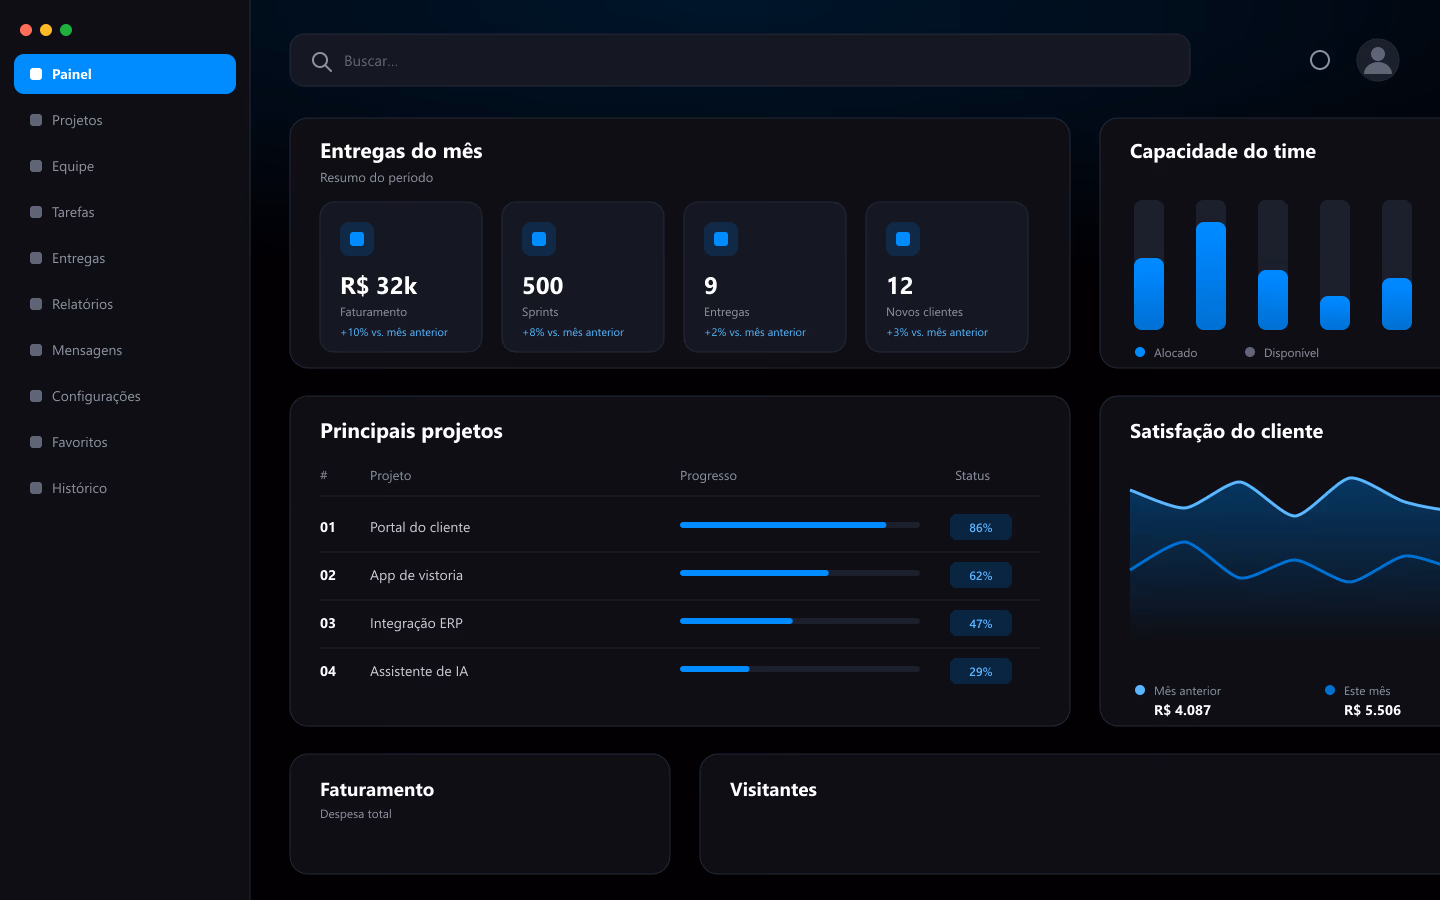
Task: Click the Sprints card icon
Action: click(539, 239)
